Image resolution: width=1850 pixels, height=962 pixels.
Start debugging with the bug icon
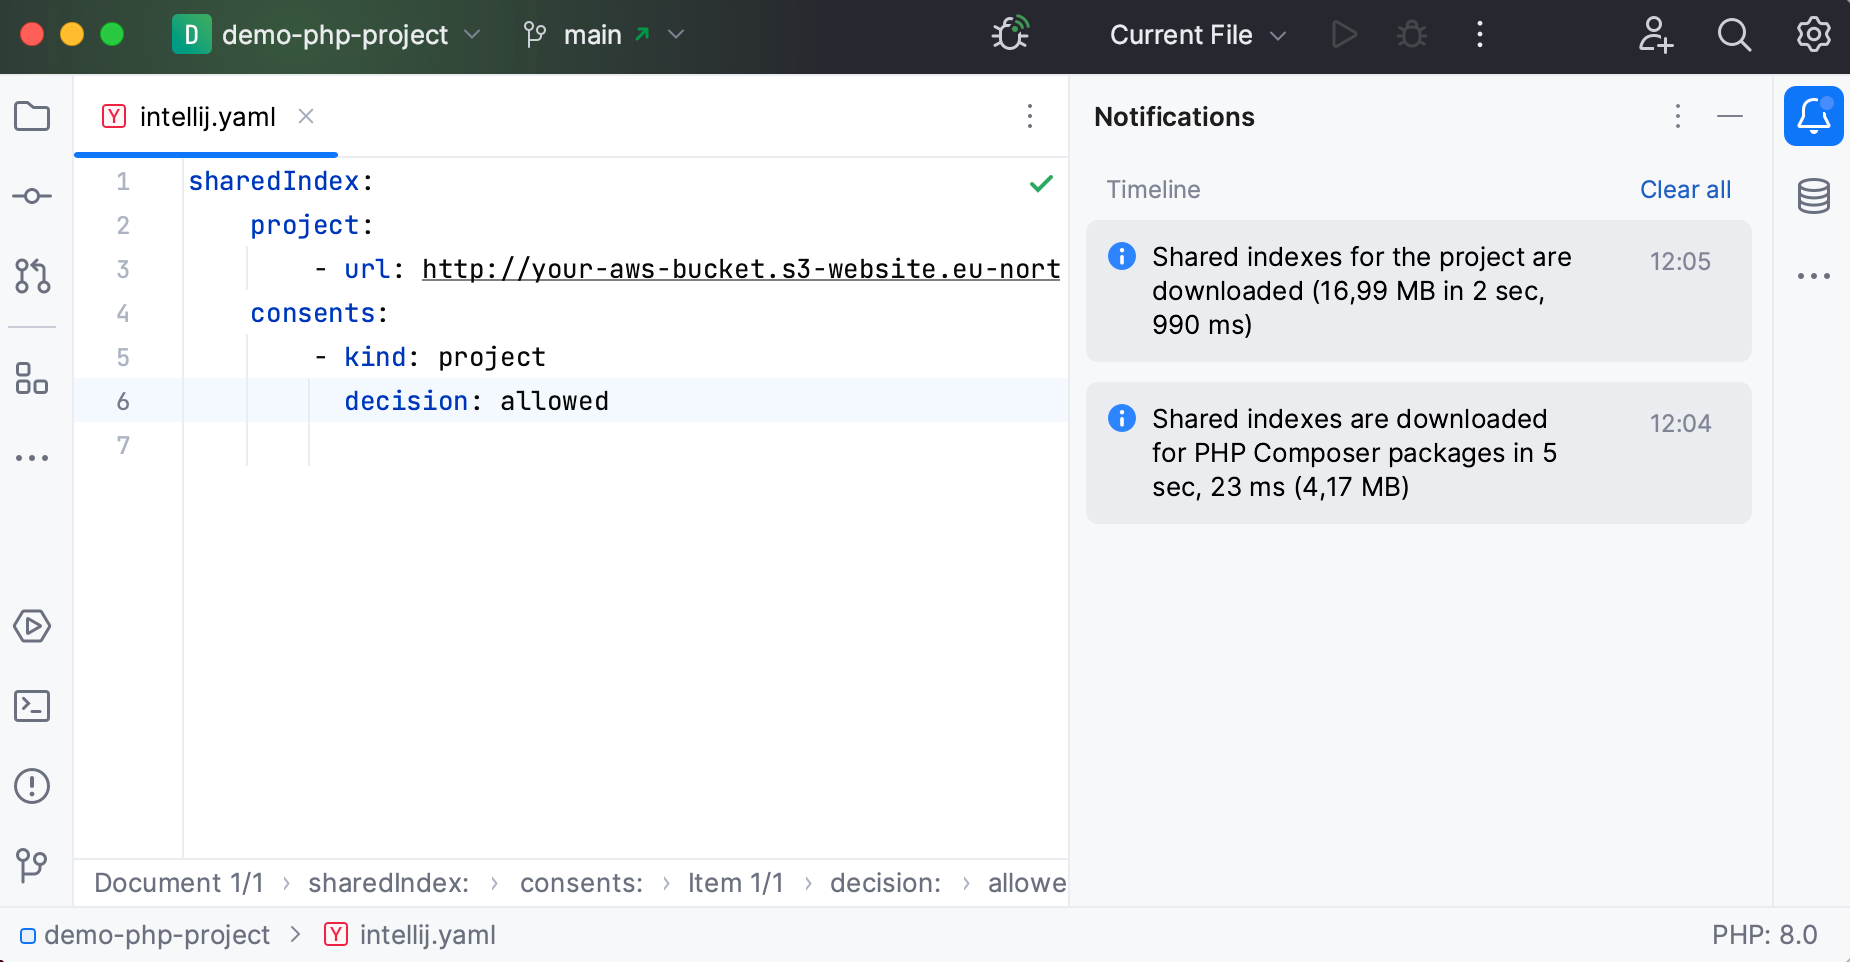click(x=1411, y=34)
